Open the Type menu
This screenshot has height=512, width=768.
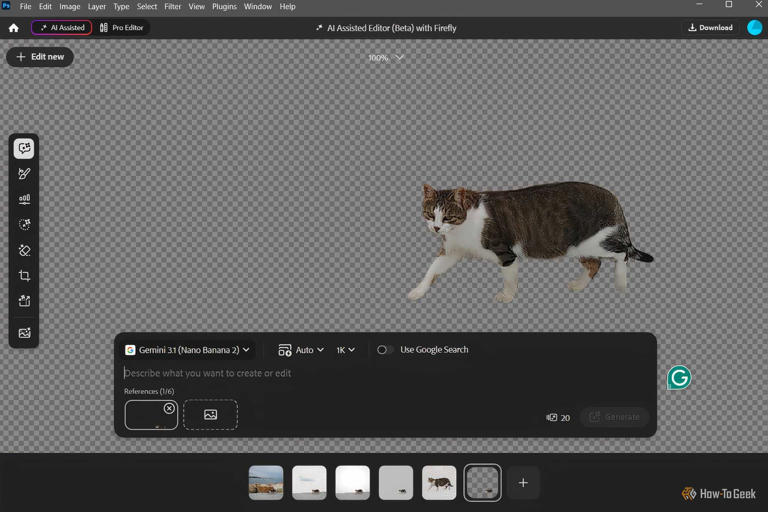pyautogui.click(x=121, y=6)
